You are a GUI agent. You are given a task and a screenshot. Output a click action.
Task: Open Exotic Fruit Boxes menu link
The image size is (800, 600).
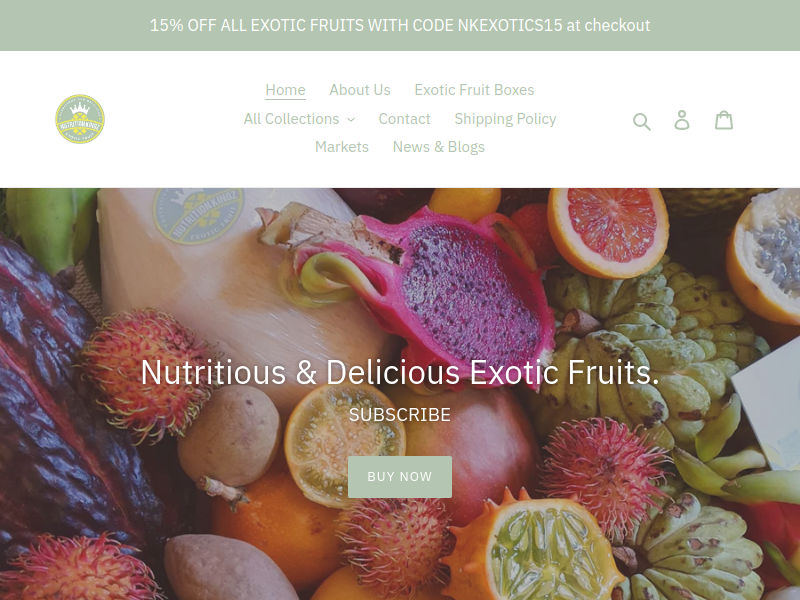pyautogui.click(x=474, y=90)
